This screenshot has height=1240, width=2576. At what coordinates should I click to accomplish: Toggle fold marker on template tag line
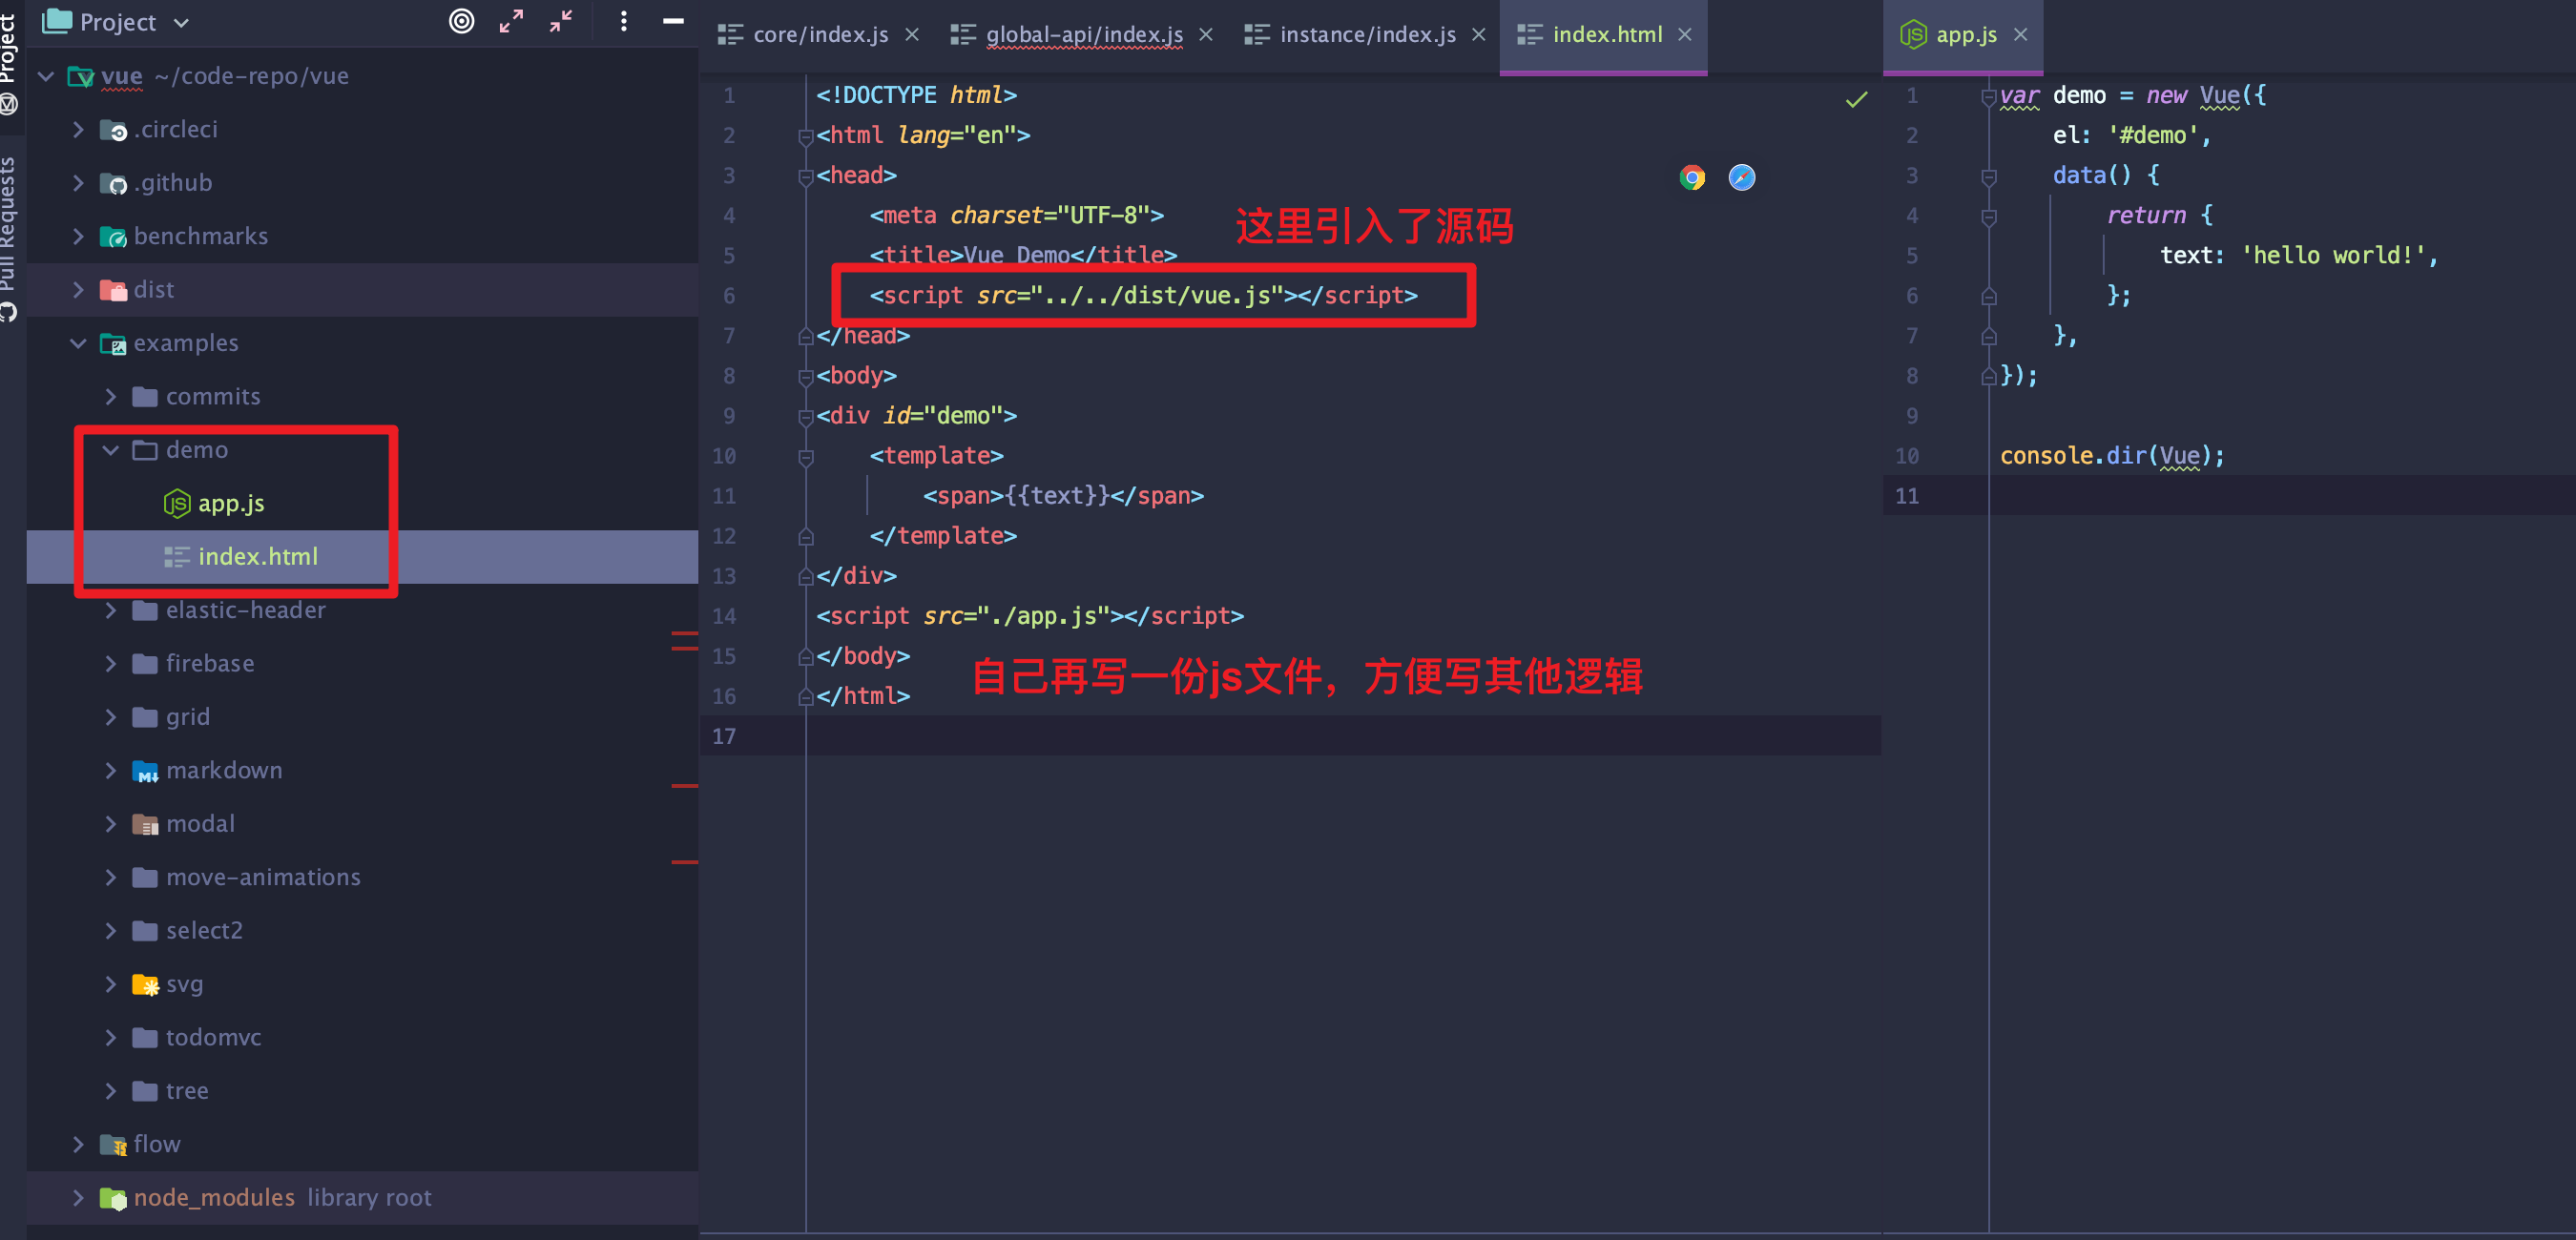806,457
